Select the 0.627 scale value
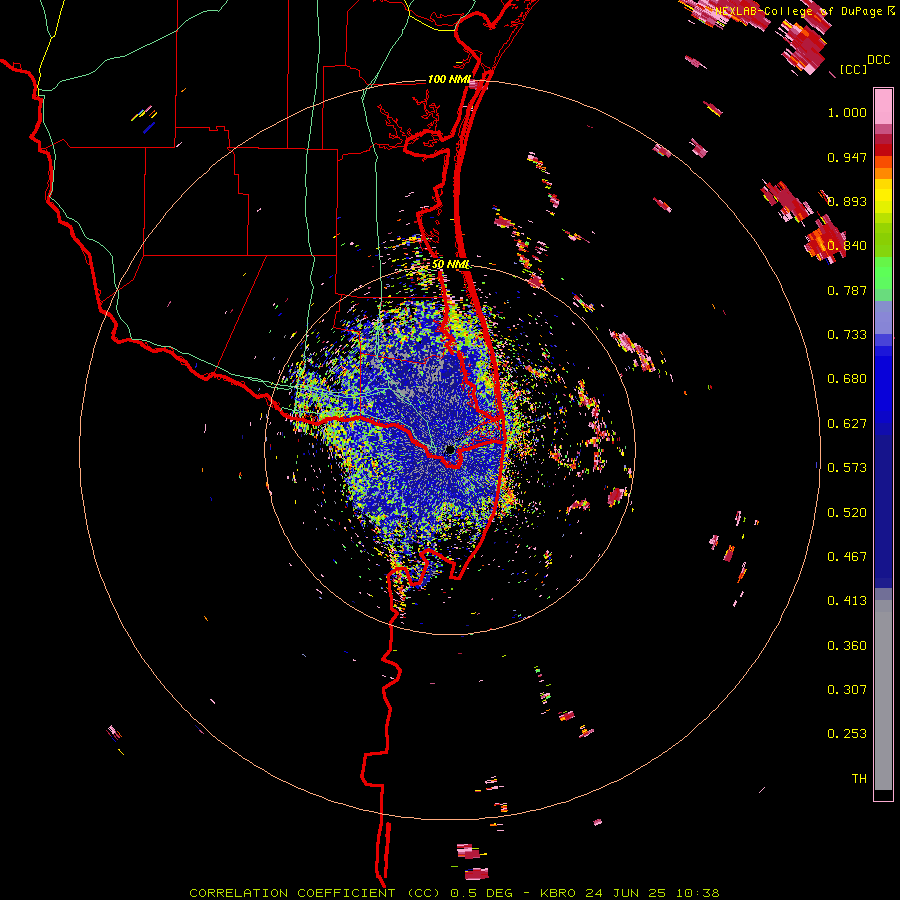The image size is (900, 900). [847, 424]
